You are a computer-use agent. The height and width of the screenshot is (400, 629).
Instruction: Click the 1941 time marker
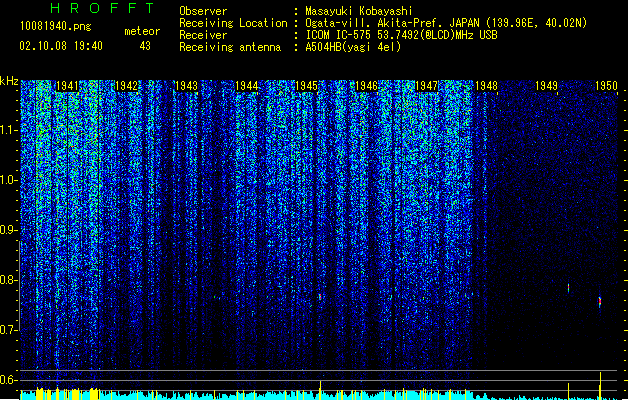[67, 86]
